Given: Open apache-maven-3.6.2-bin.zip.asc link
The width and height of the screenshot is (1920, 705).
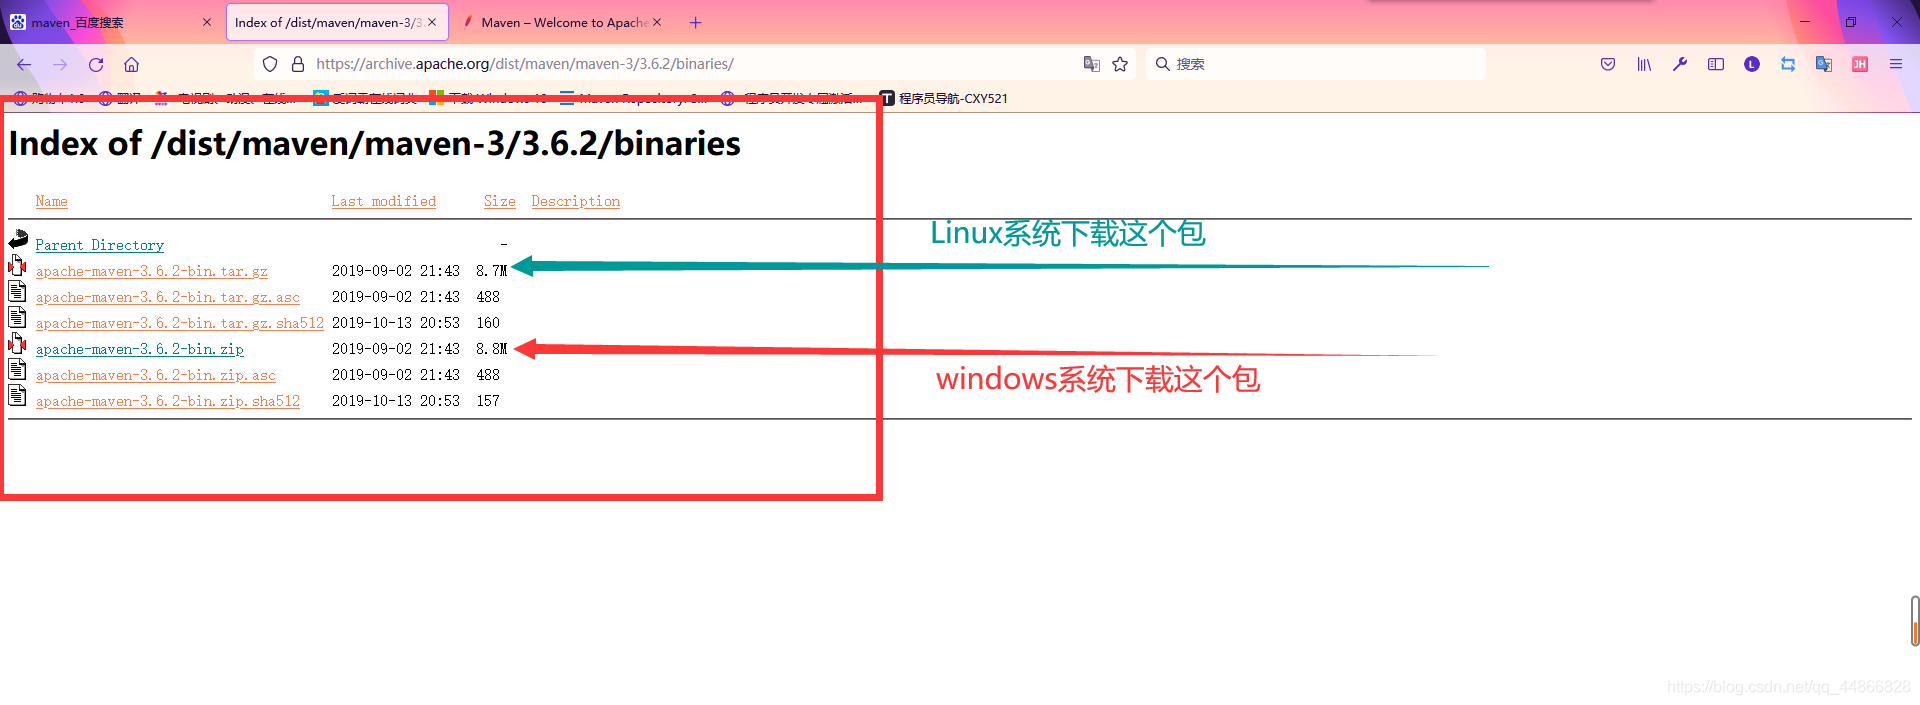Looking at the screenshot, I should click(156, 375).
